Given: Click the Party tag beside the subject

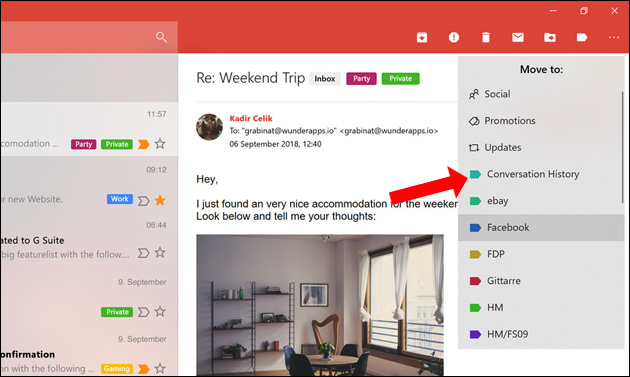Looking at the screenshot, I should click(361, 79).
